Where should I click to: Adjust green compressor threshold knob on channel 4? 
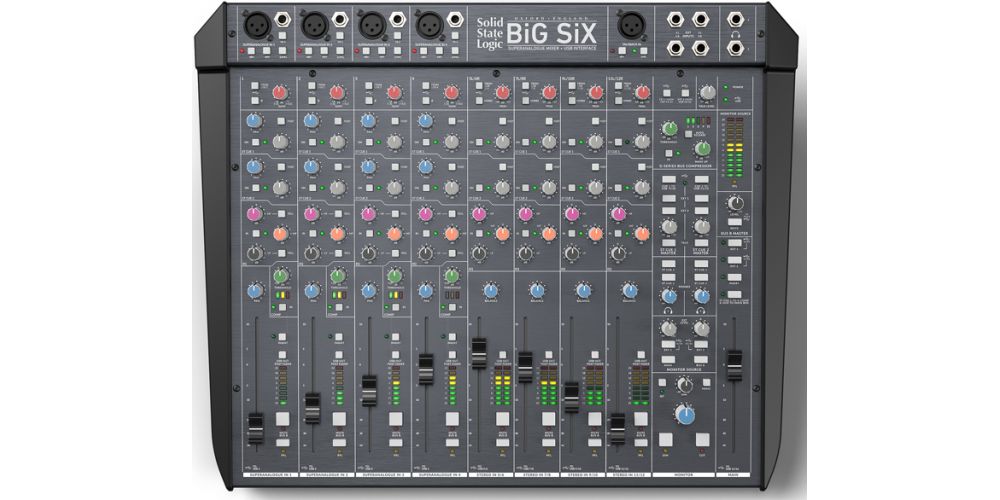click(452, 276)
